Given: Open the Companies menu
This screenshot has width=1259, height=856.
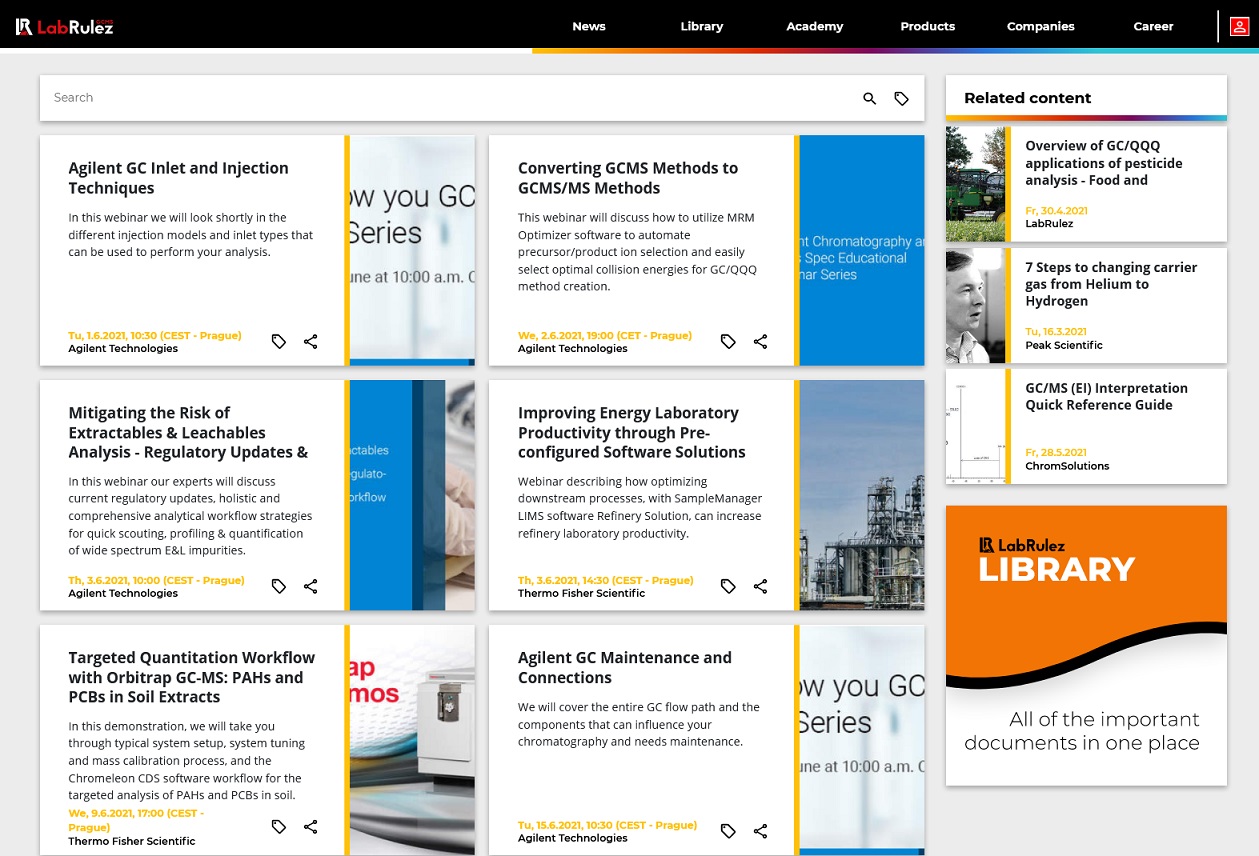Looking at the screenshot, I should (x=1041, y=26).
